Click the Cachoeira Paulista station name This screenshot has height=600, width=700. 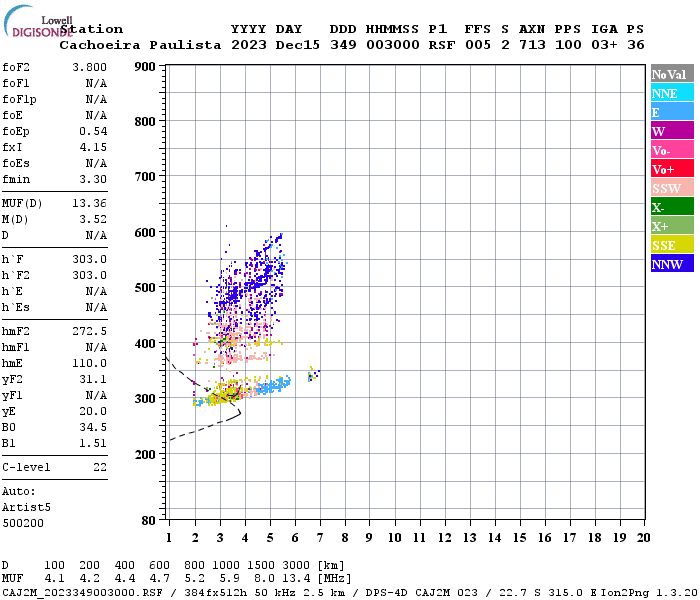(140, 45)
